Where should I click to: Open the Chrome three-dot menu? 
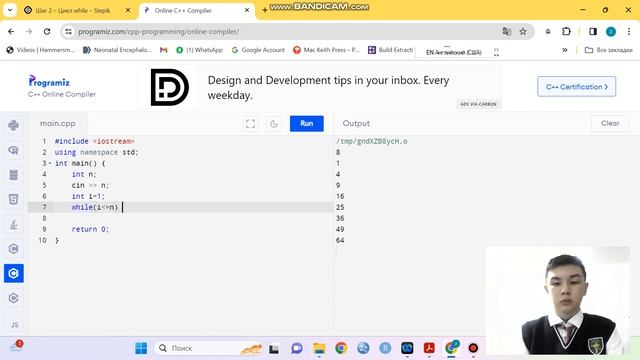(x=629, y=31)
